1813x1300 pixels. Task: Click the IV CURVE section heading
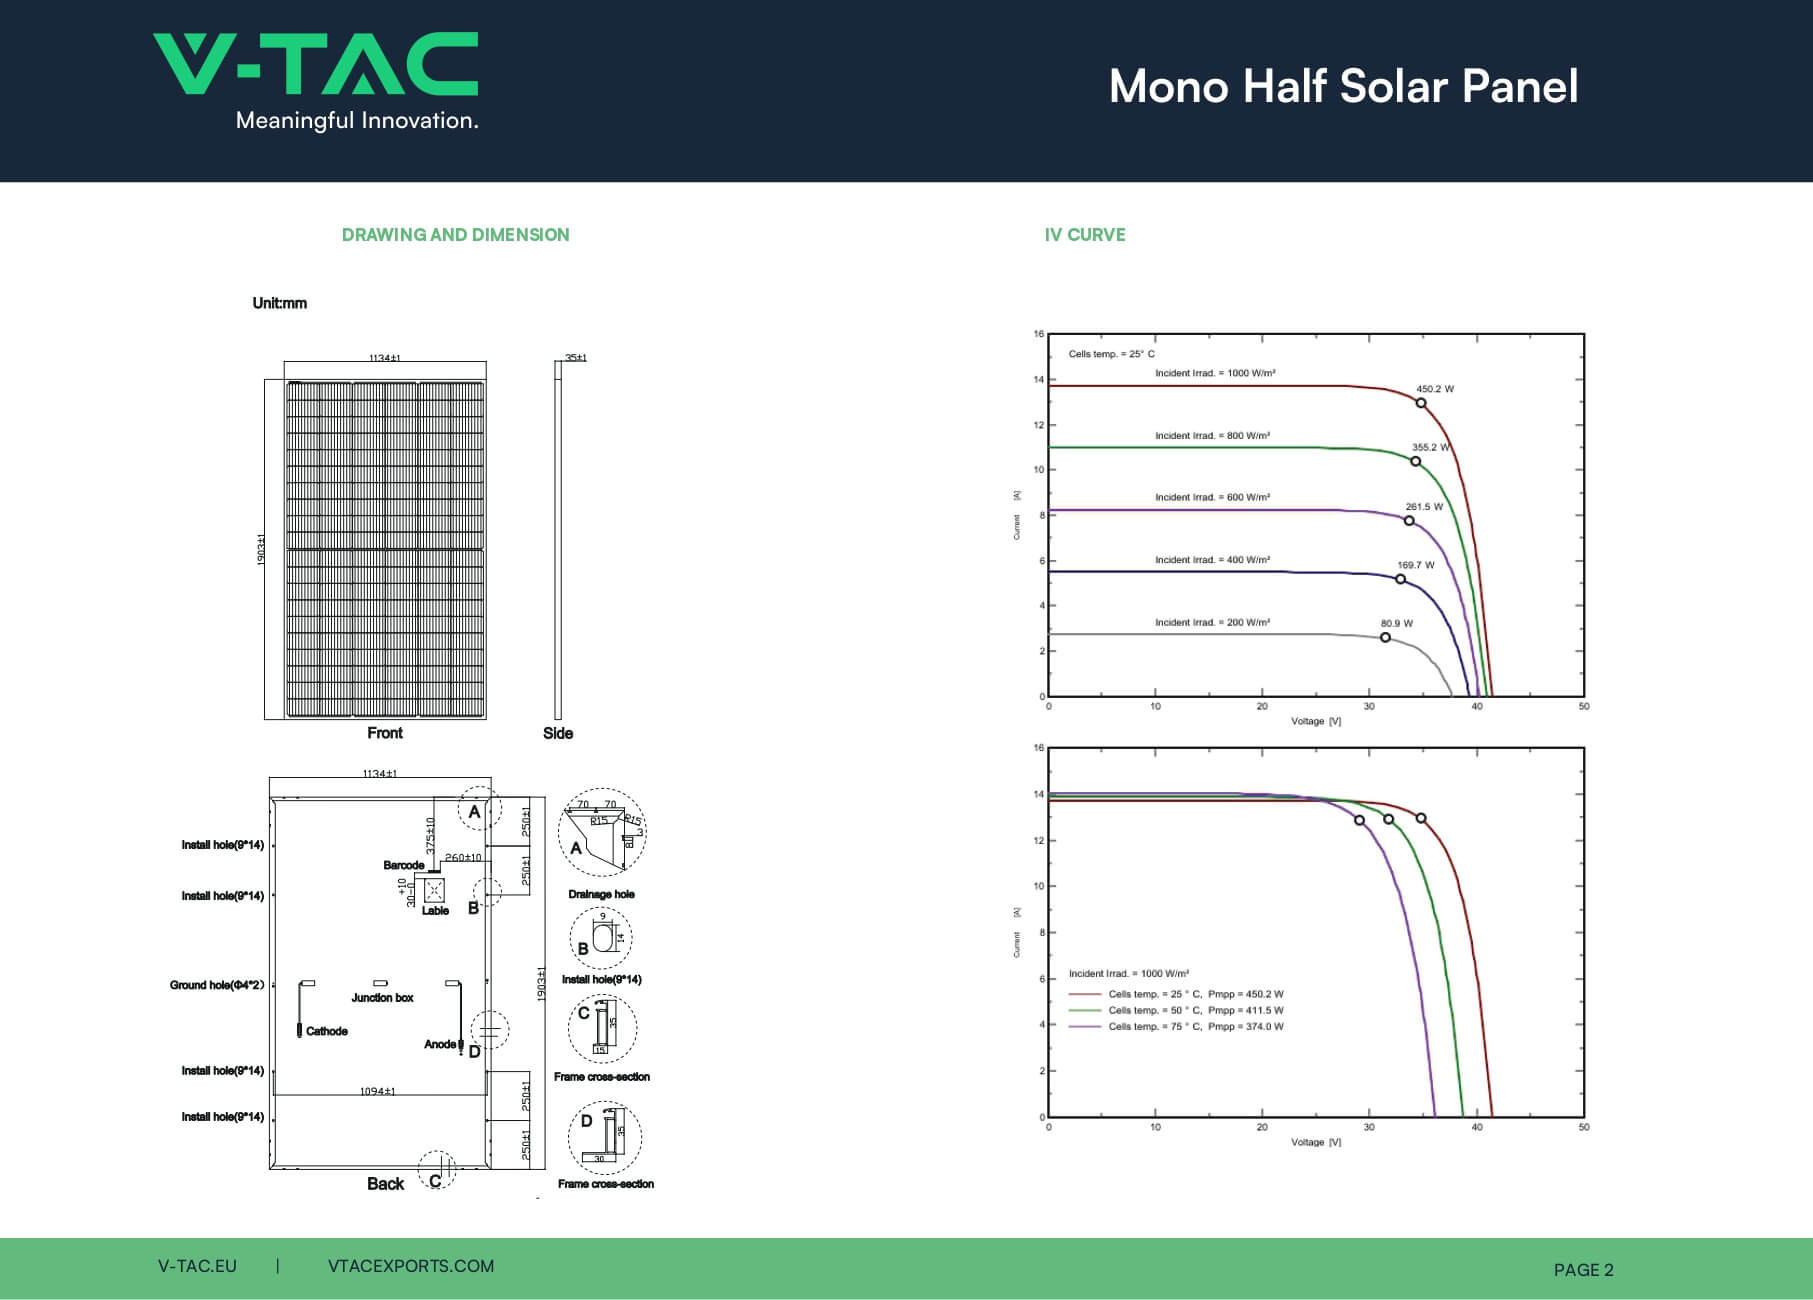(x=1084, y=235)
